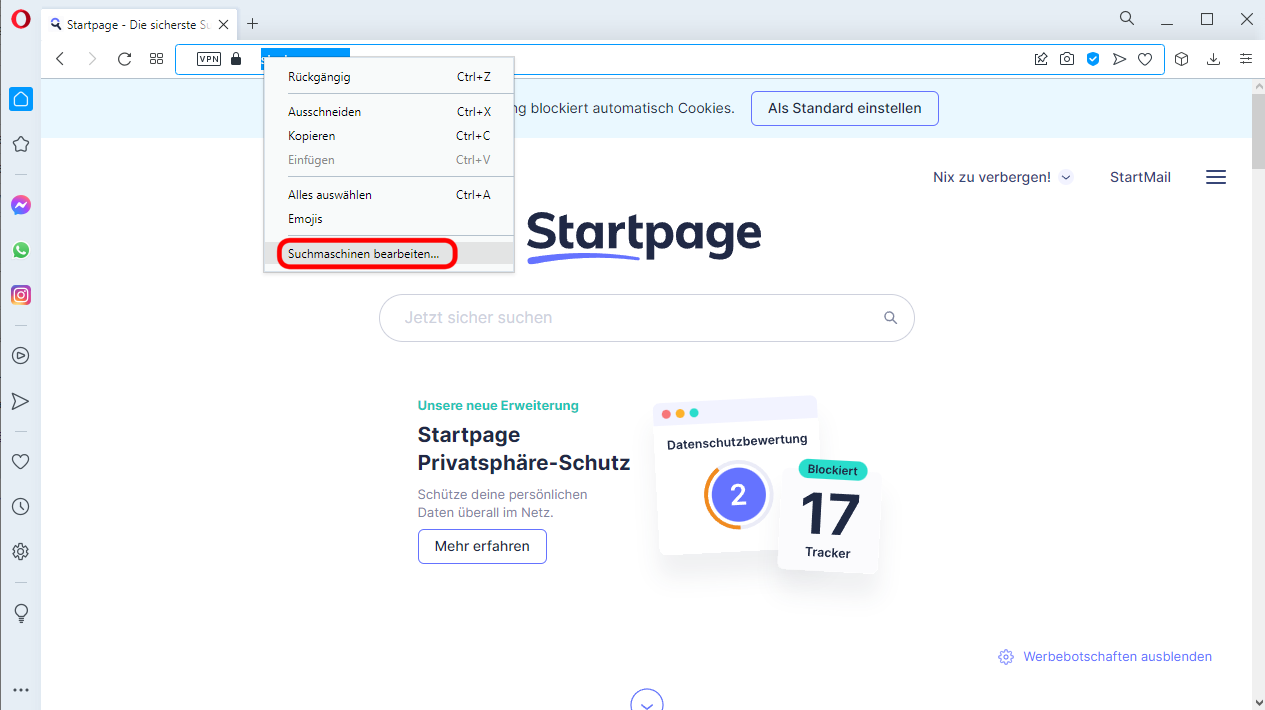Image resolution: width=1265 pixels, height=710 pixels.
Task: Expand Nix zu verbergen! dropdown
Action: tap(1002, 177)
